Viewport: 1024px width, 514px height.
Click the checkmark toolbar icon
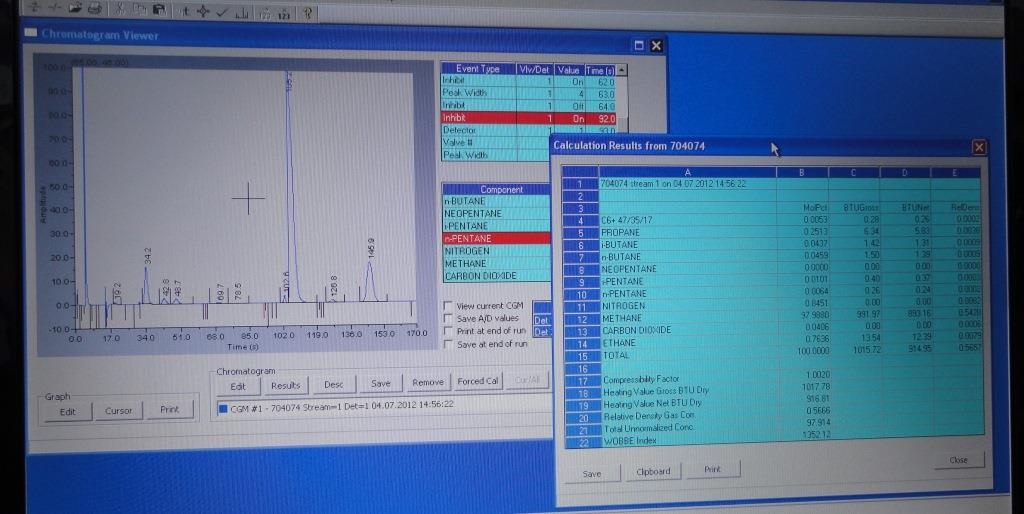(x=222, y=11)
